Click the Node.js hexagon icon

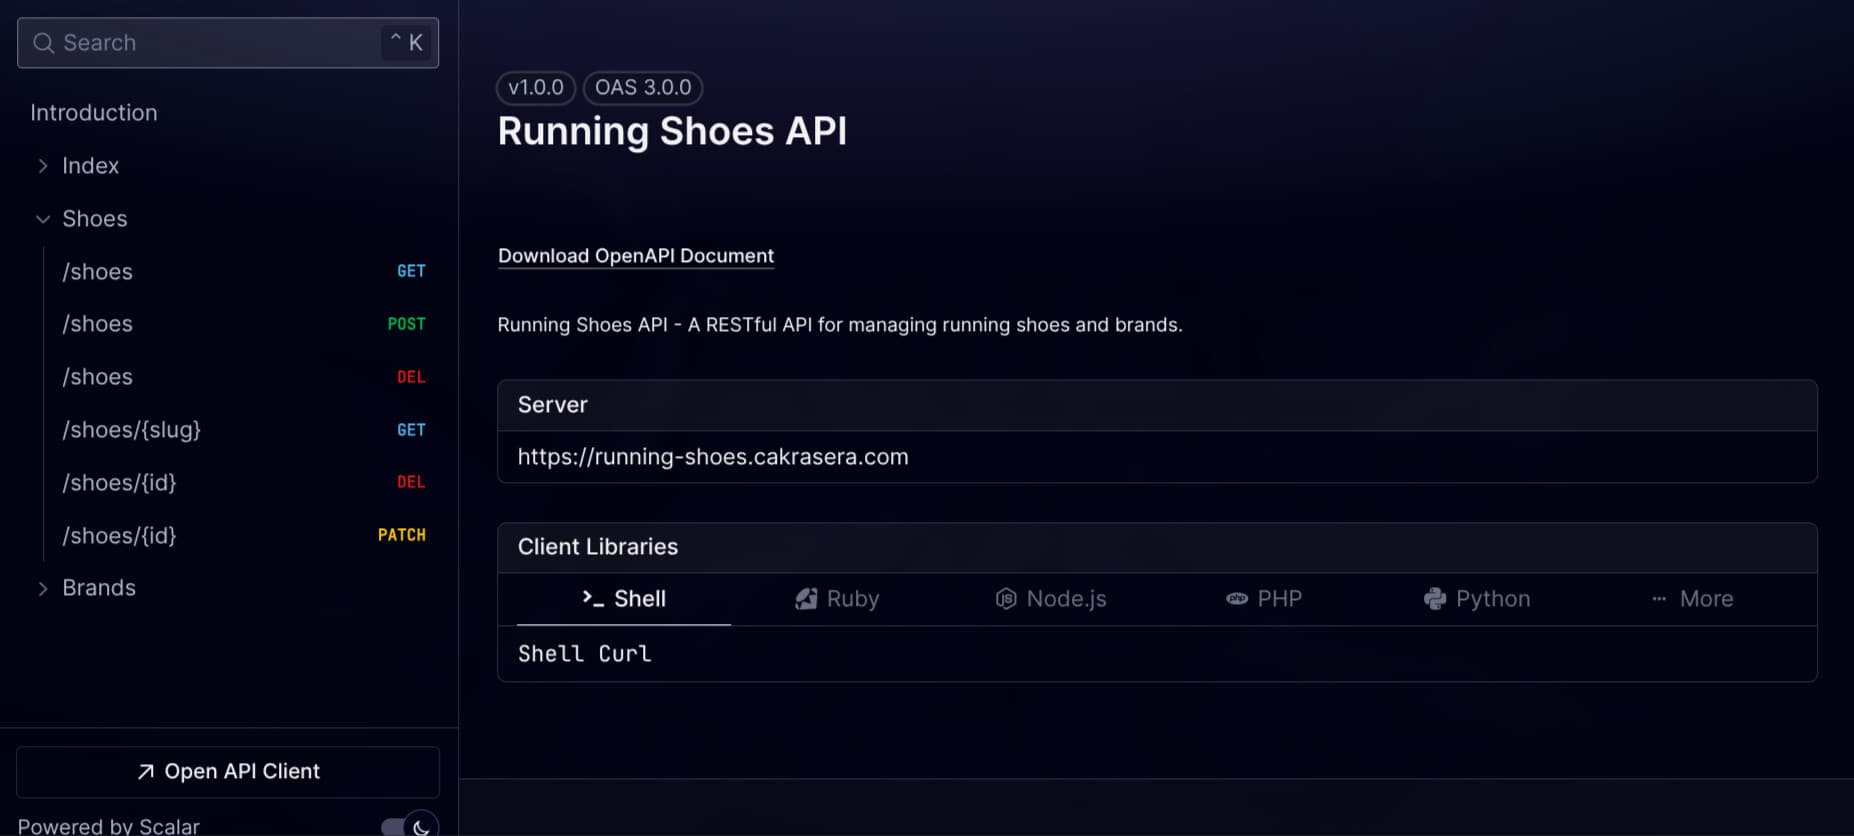coord(1006,599)
